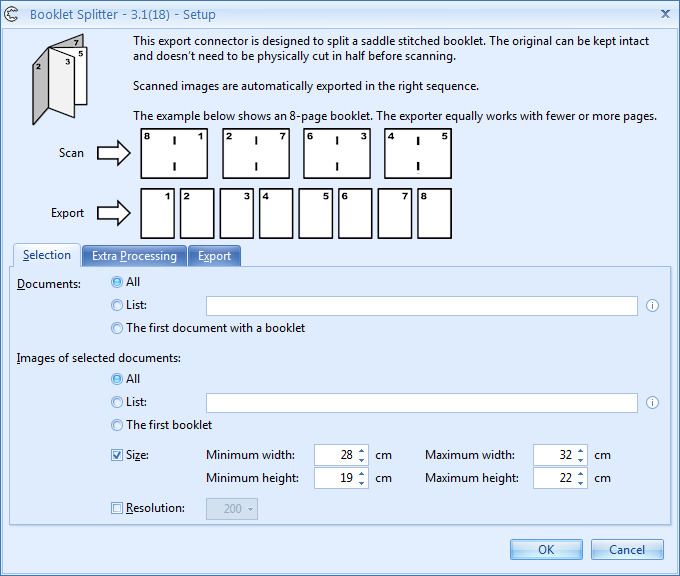Close the Booklet Splitter setup dialog
Image resolution: width=680 pixels, height=576 pixels.
(665, 14)
